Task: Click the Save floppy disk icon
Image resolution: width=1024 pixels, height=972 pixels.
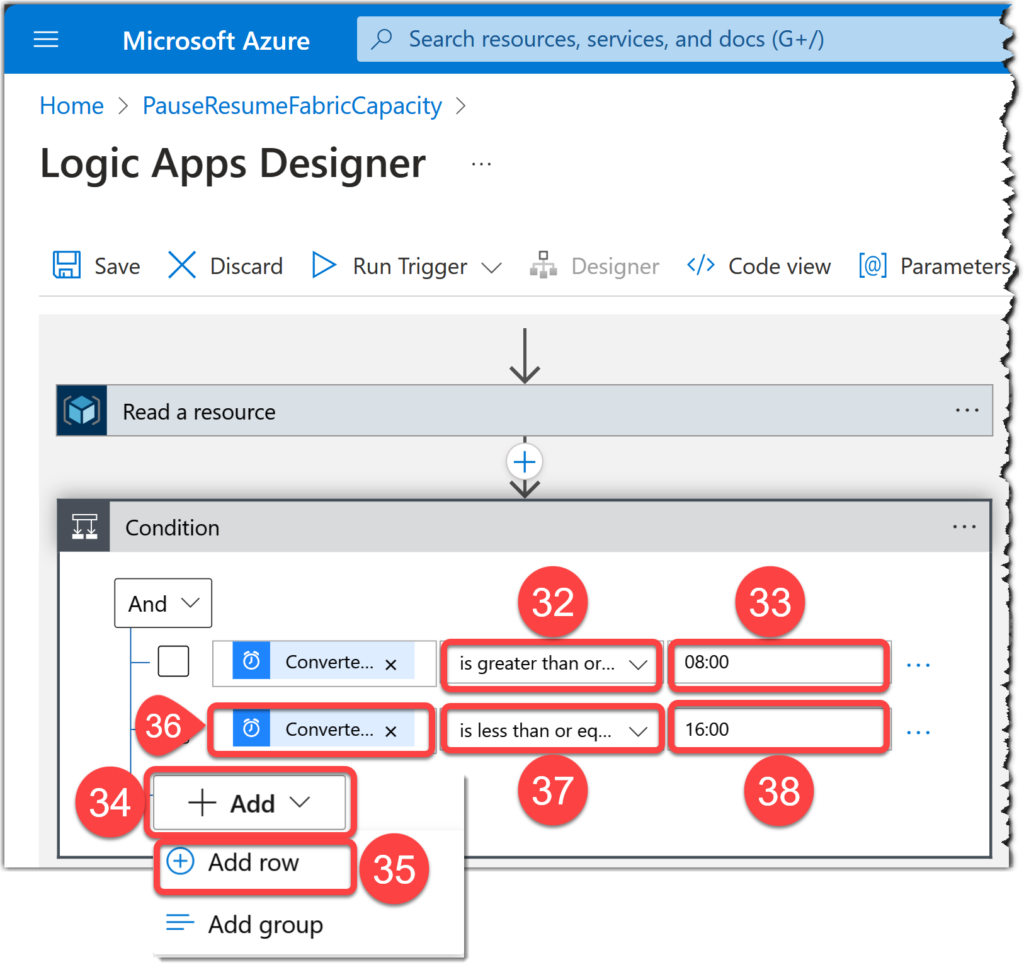Action: click(67, 265)
